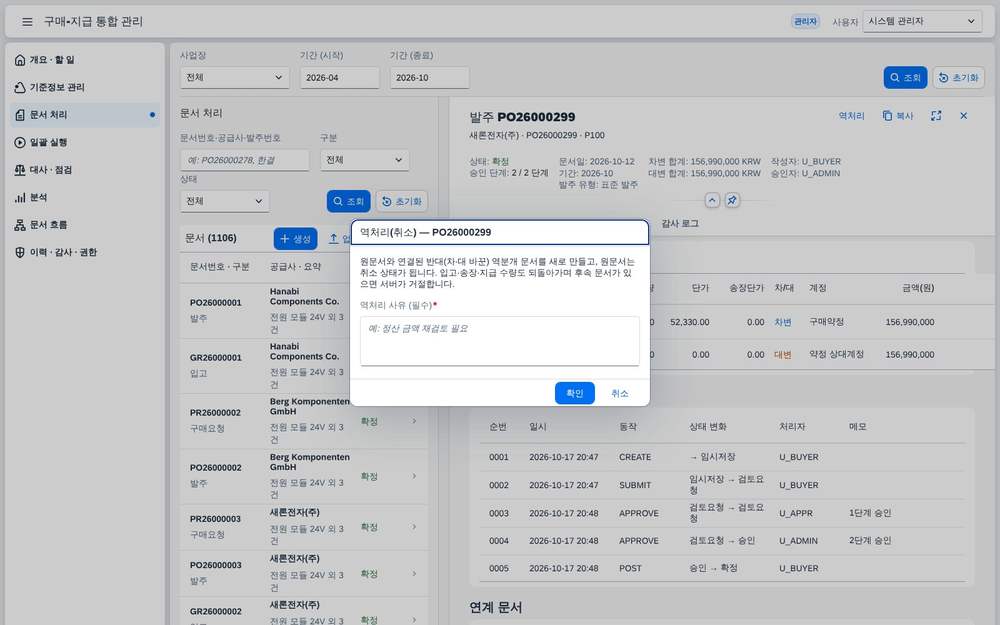Click the 구매약정 account cell
This screenshot has width=1000, height=625.
[826, 321]
